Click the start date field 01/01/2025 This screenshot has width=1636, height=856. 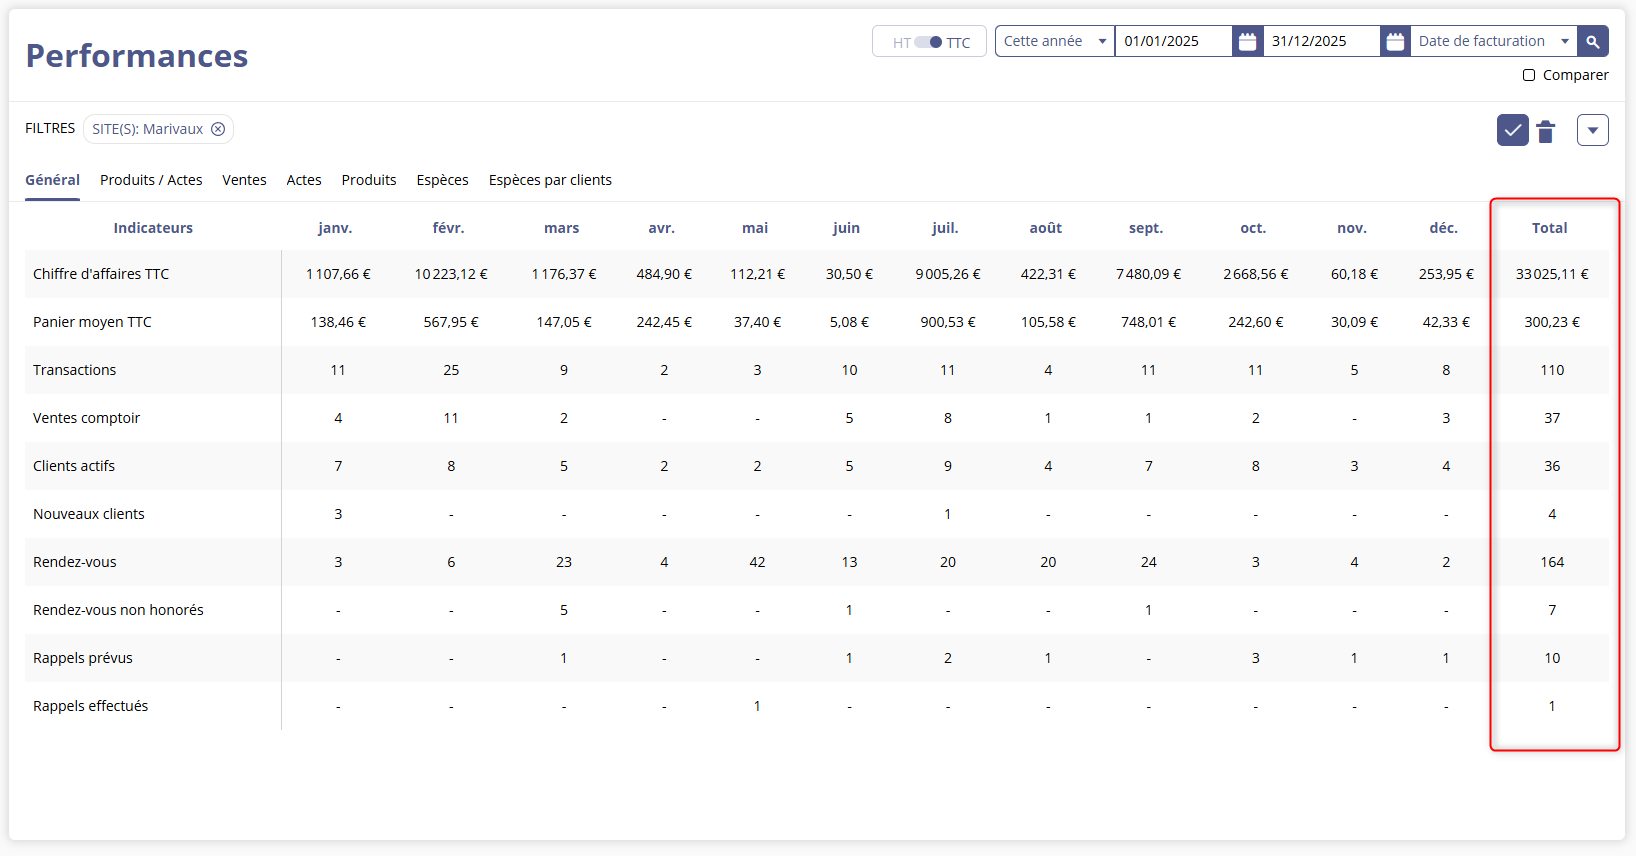coord(1172,41)
